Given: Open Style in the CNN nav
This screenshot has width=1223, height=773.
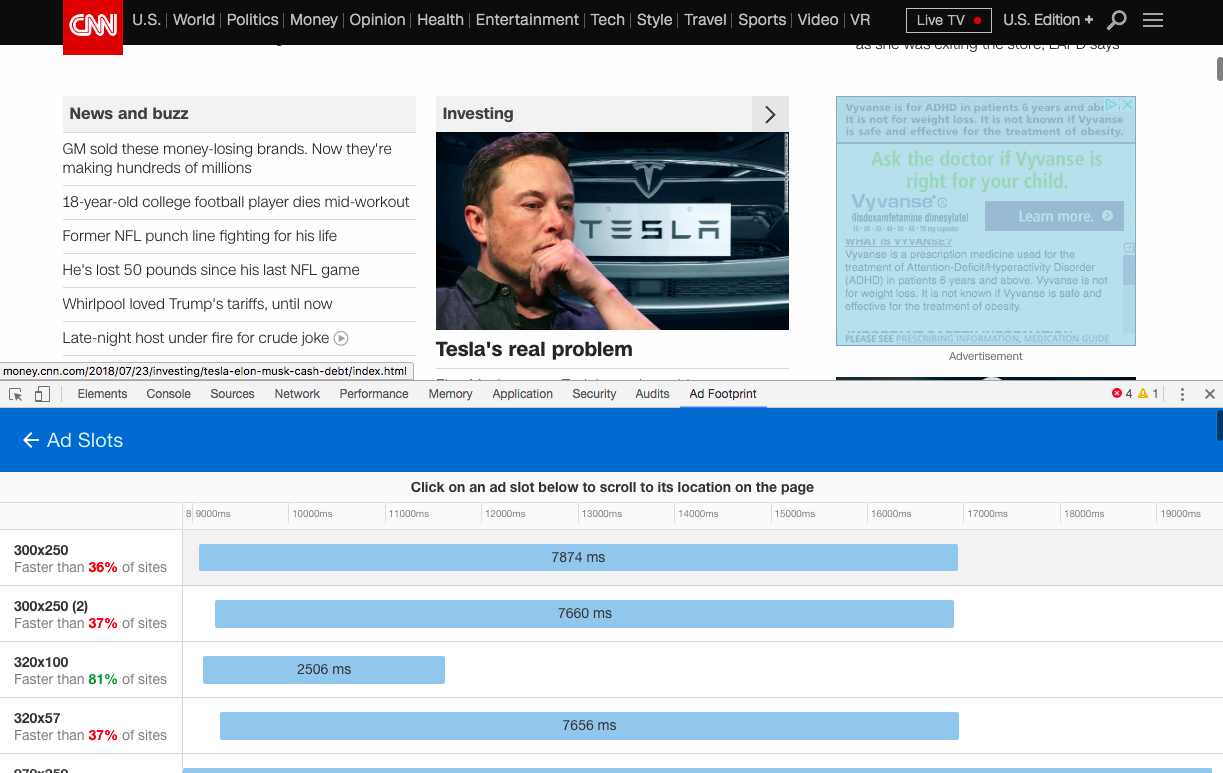Looking at the screenshot, I should coord(655,20).
